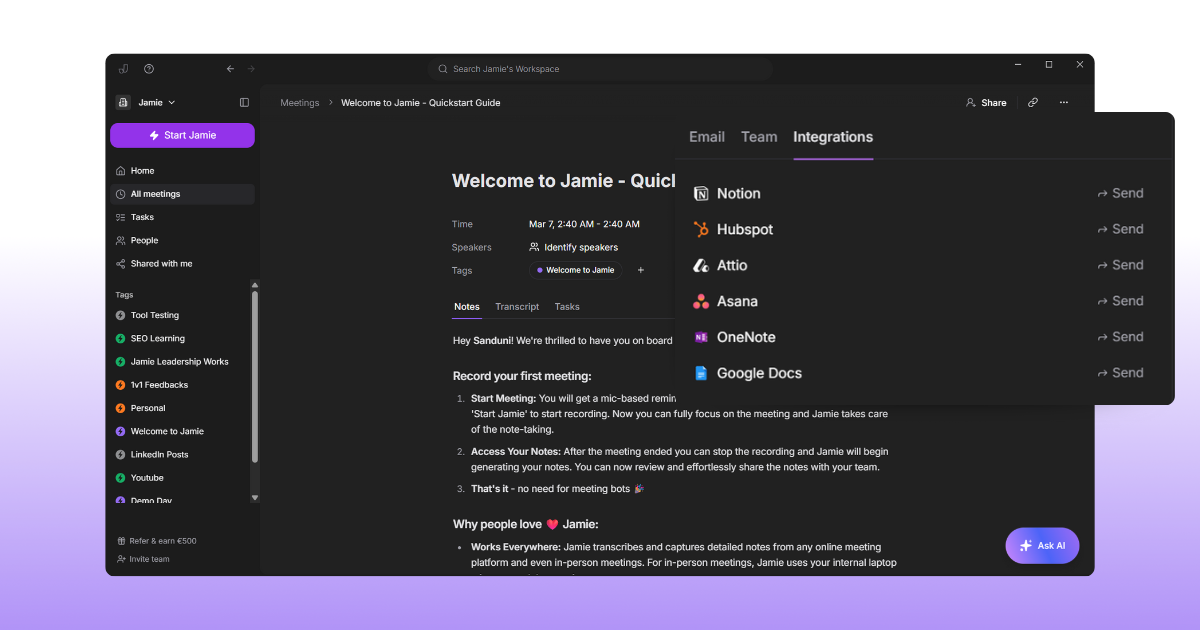
Task: Open the Ask AI button
Action: point(1042,546)
